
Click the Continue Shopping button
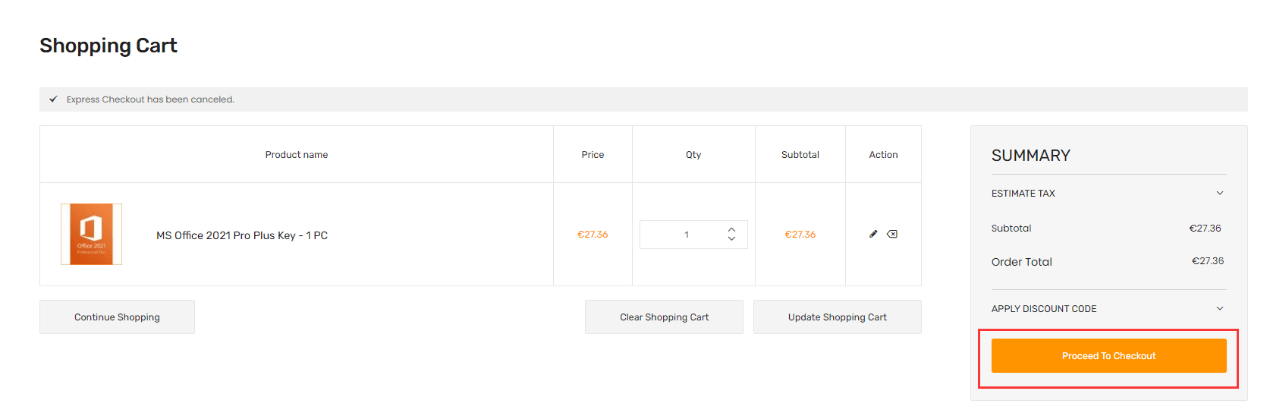tap(117, 317)
